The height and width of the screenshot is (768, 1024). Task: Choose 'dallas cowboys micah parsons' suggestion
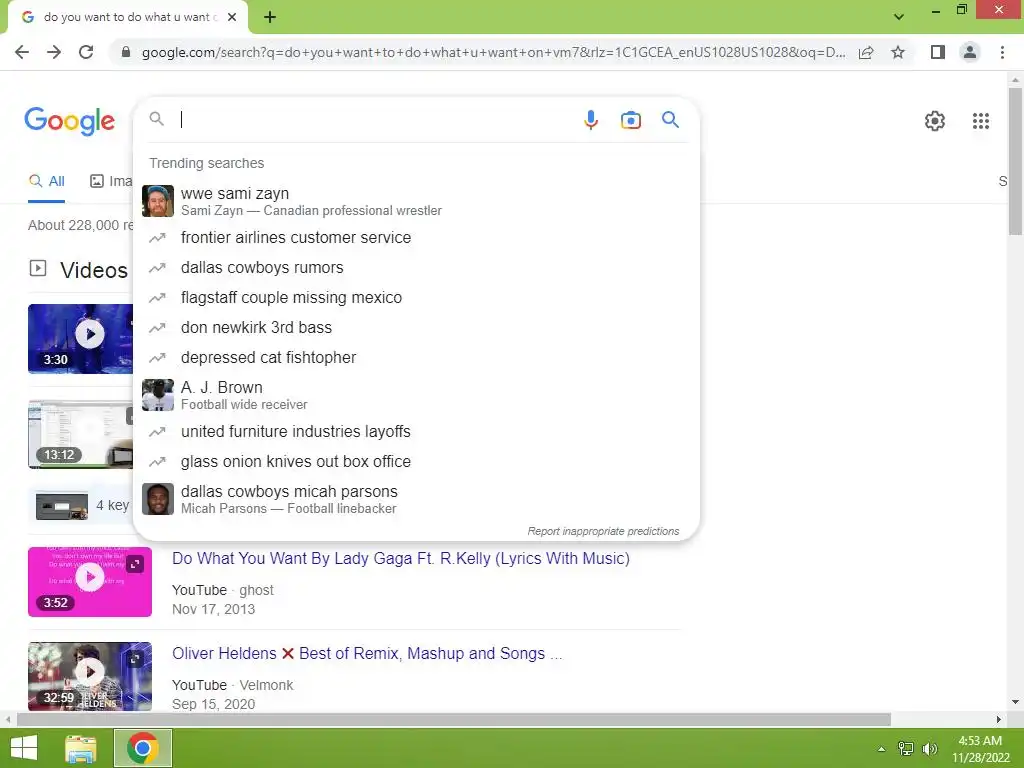(x=416, y=499)
